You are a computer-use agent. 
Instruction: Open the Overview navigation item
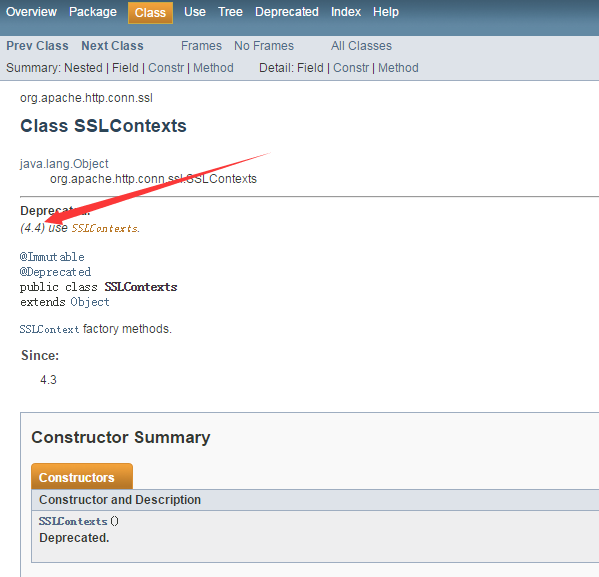coord(31,12)
